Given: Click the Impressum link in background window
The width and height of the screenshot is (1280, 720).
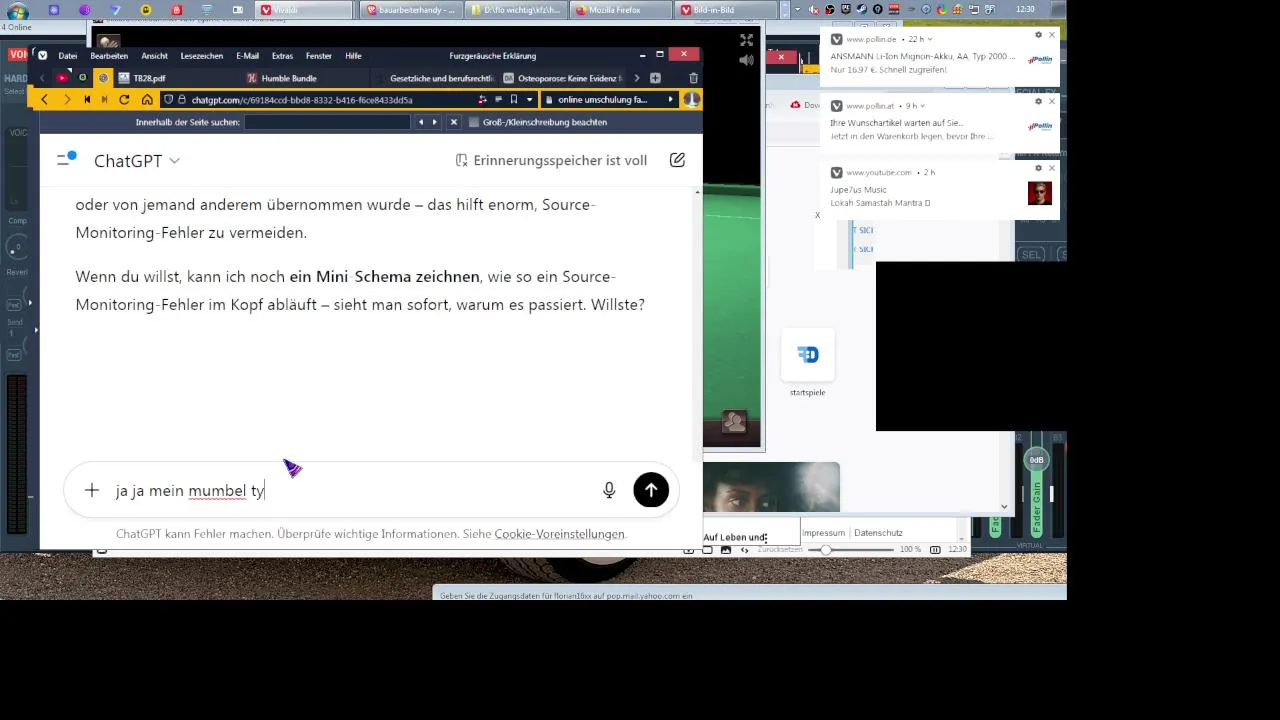Looking at the screenshot, I should click(824, 533).
